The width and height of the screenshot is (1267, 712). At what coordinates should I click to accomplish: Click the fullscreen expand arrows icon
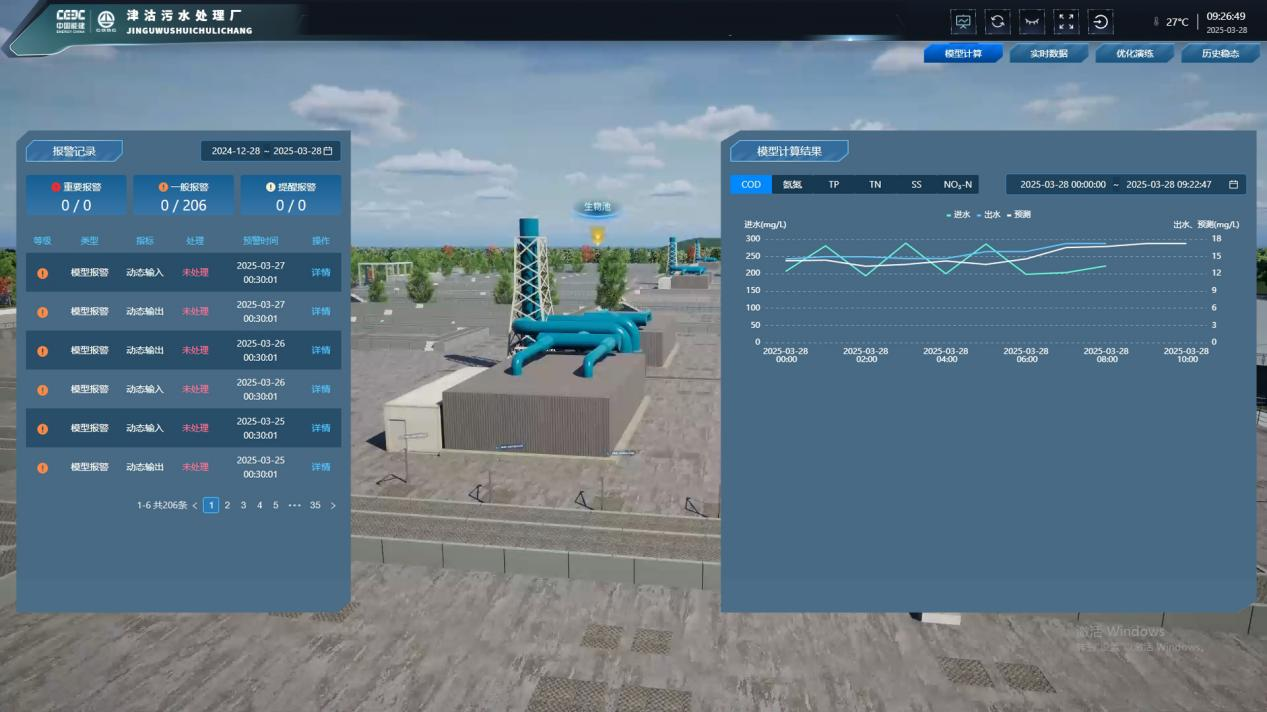[1066, 22]
